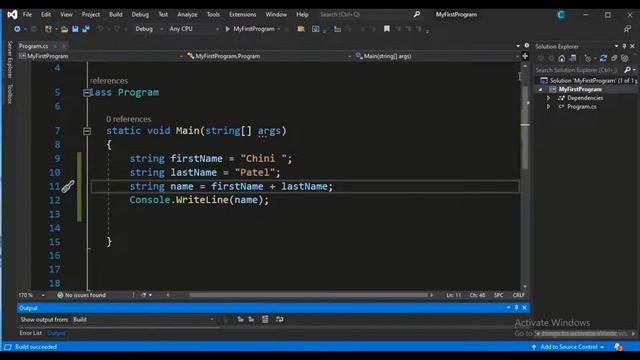Toggle the bookmark icon in the toolbar
The height and width of the screenshot is (360, 640).
pyautogui.click(x=387, y=29)
